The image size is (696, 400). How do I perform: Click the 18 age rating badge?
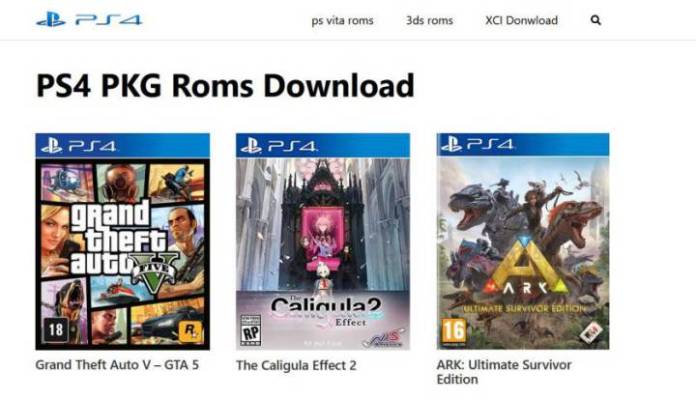click(x=56, y=330)
